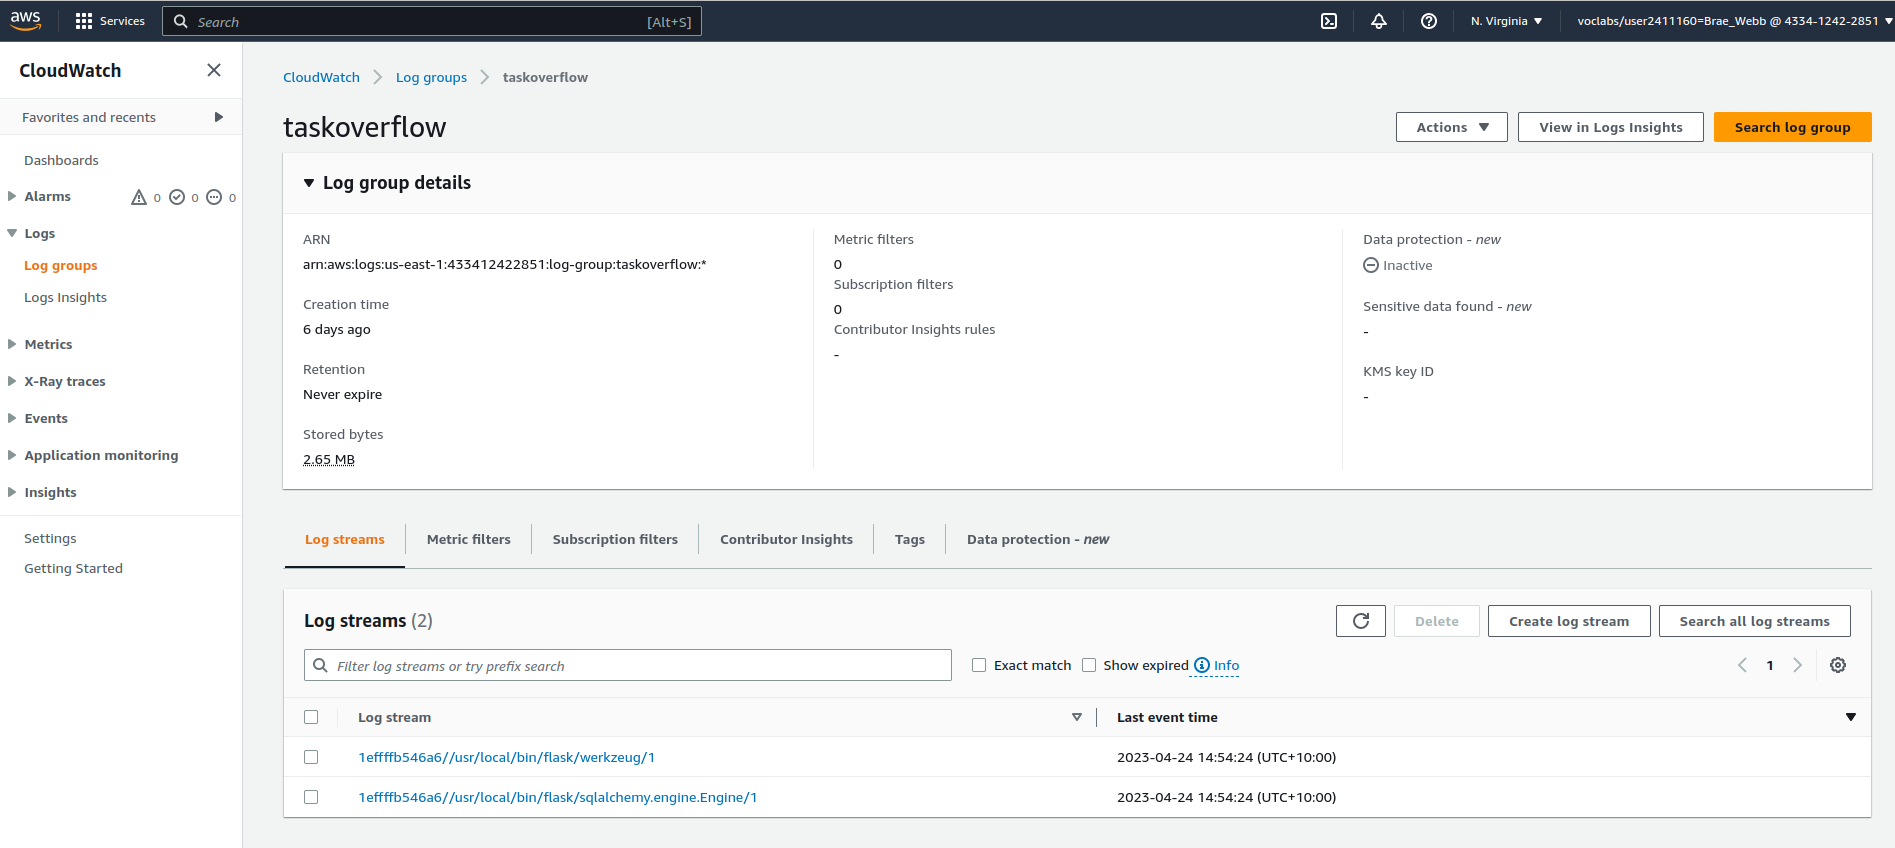Switch to the Metric filters tab
Viewport: 1895px width, 848px height.
(469, 539)
